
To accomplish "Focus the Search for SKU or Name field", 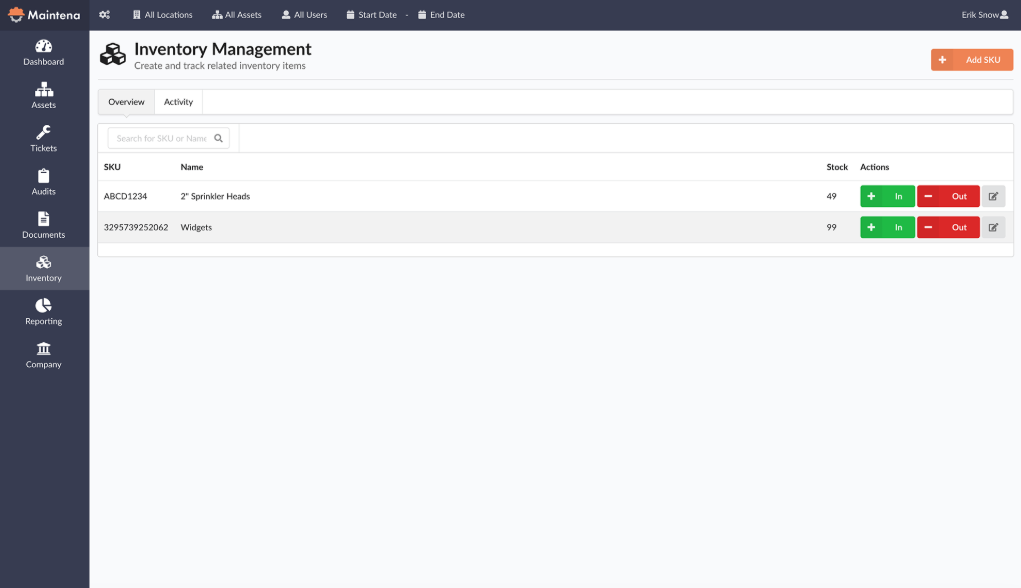I will (x=168, y=138).
